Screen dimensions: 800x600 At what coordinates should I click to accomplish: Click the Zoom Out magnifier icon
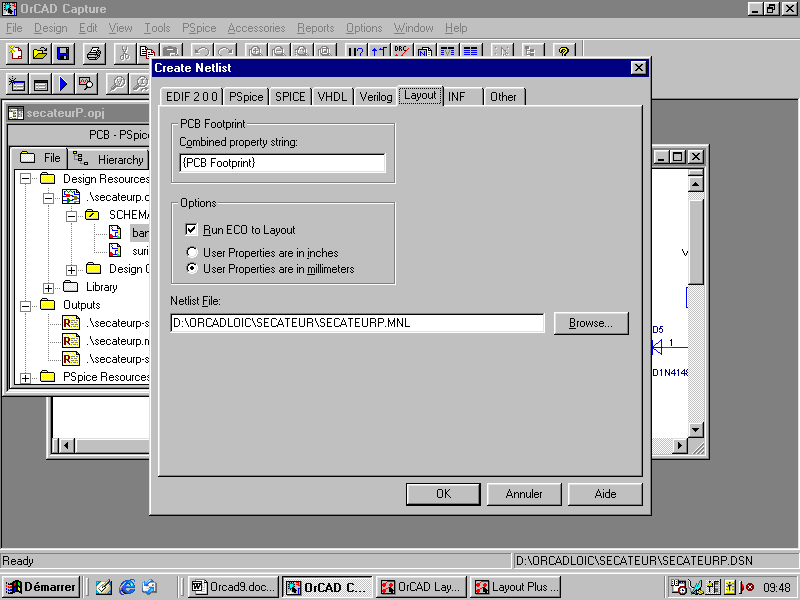(279, 51)
